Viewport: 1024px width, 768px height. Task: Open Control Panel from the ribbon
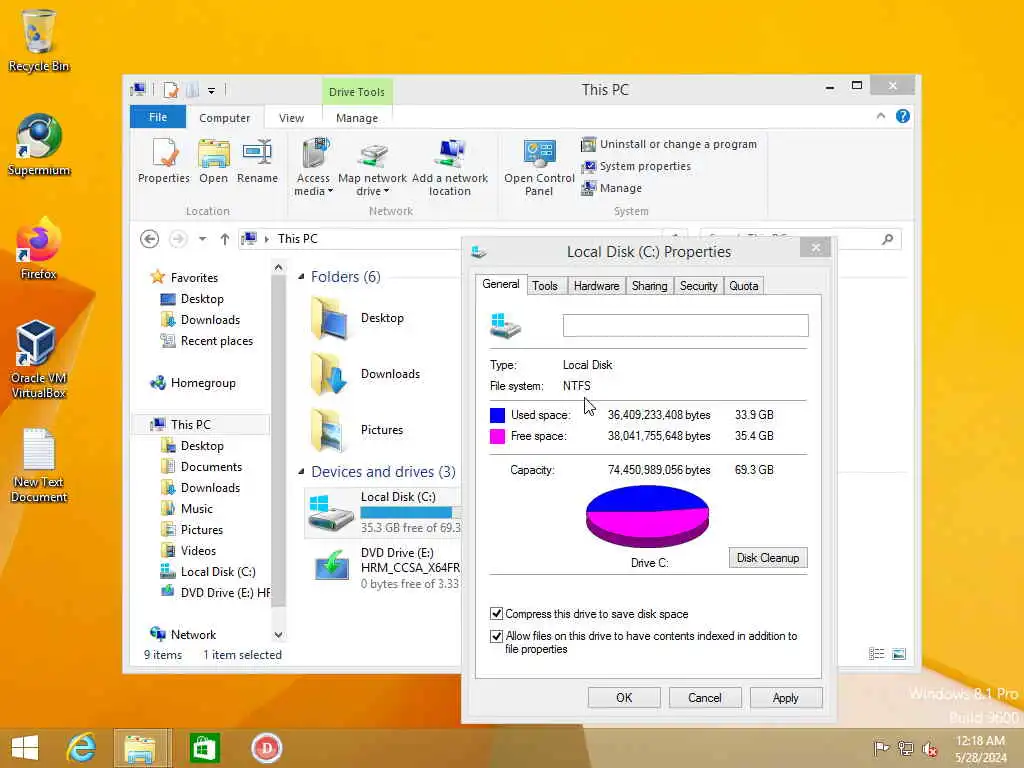pos(539,167)
